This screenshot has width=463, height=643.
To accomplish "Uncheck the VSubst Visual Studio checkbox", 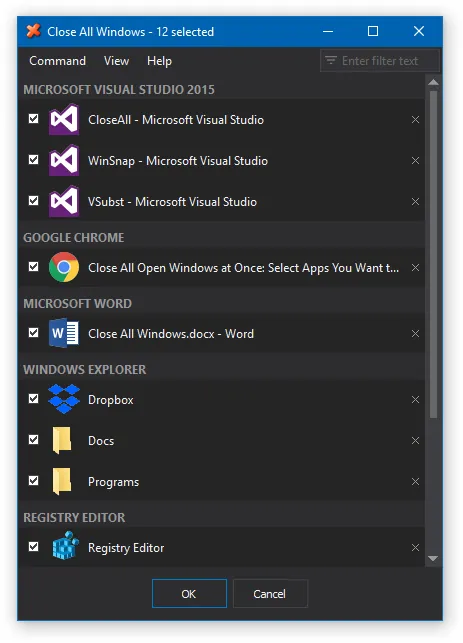I will [x=34, y=201].
